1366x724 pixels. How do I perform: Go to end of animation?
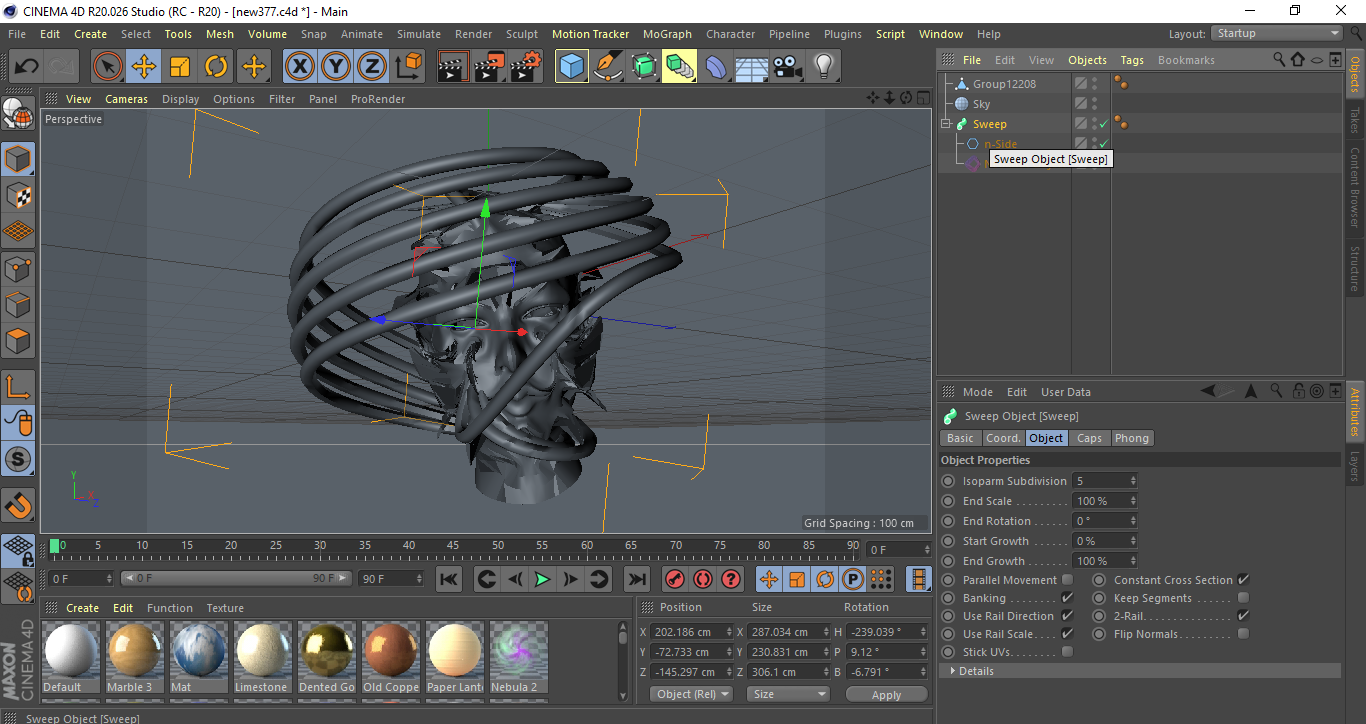(636, 579)
